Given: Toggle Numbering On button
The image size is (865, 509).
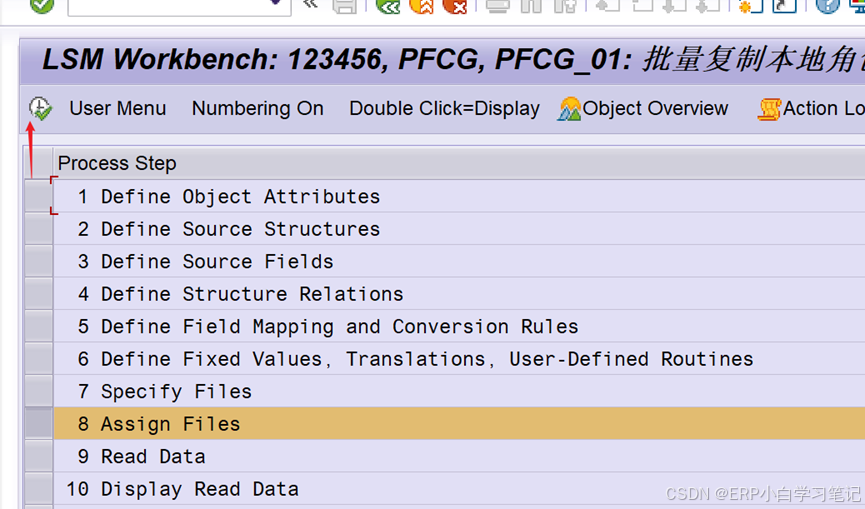Looking at the screenshot, I should point(258,109).
